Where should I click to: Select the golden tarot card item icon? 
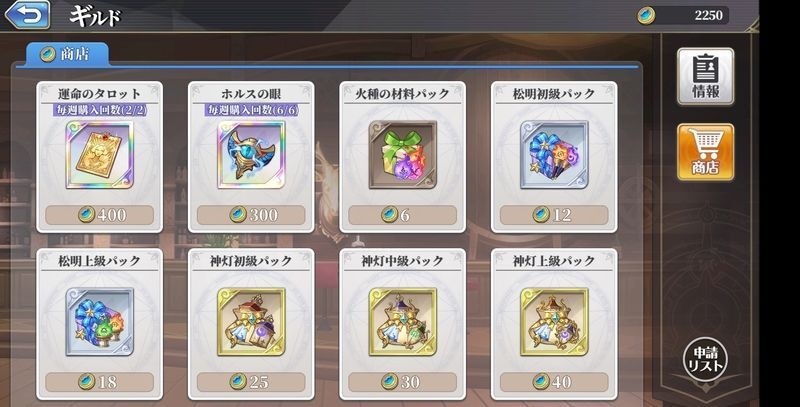pyautogui.click(x=99, y=155)
